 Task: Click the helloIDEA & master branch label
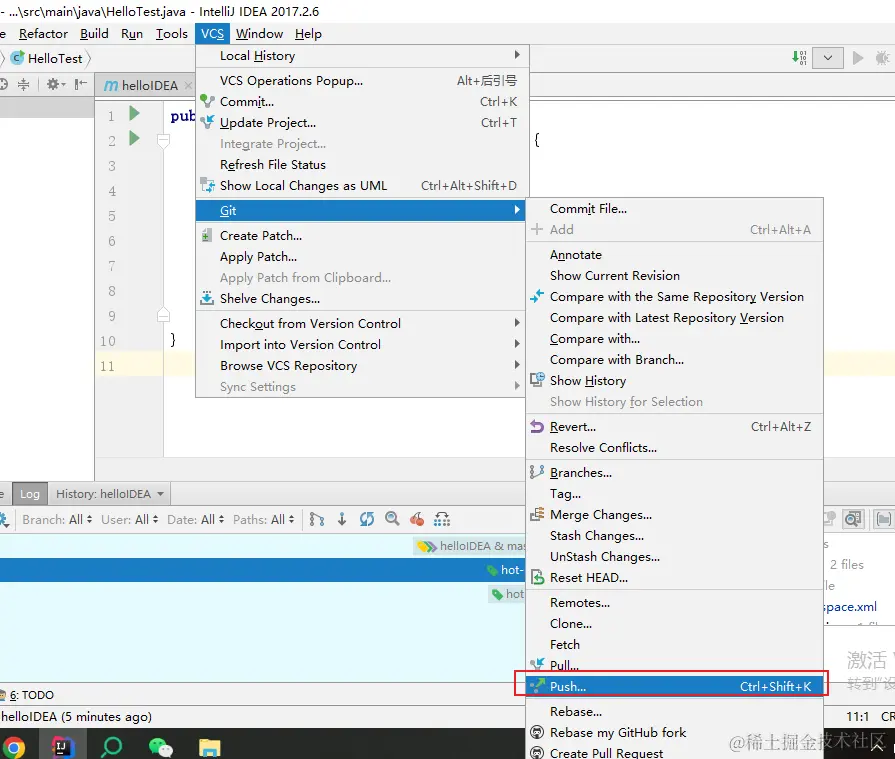pyautogui.click(x=471, y=546)
